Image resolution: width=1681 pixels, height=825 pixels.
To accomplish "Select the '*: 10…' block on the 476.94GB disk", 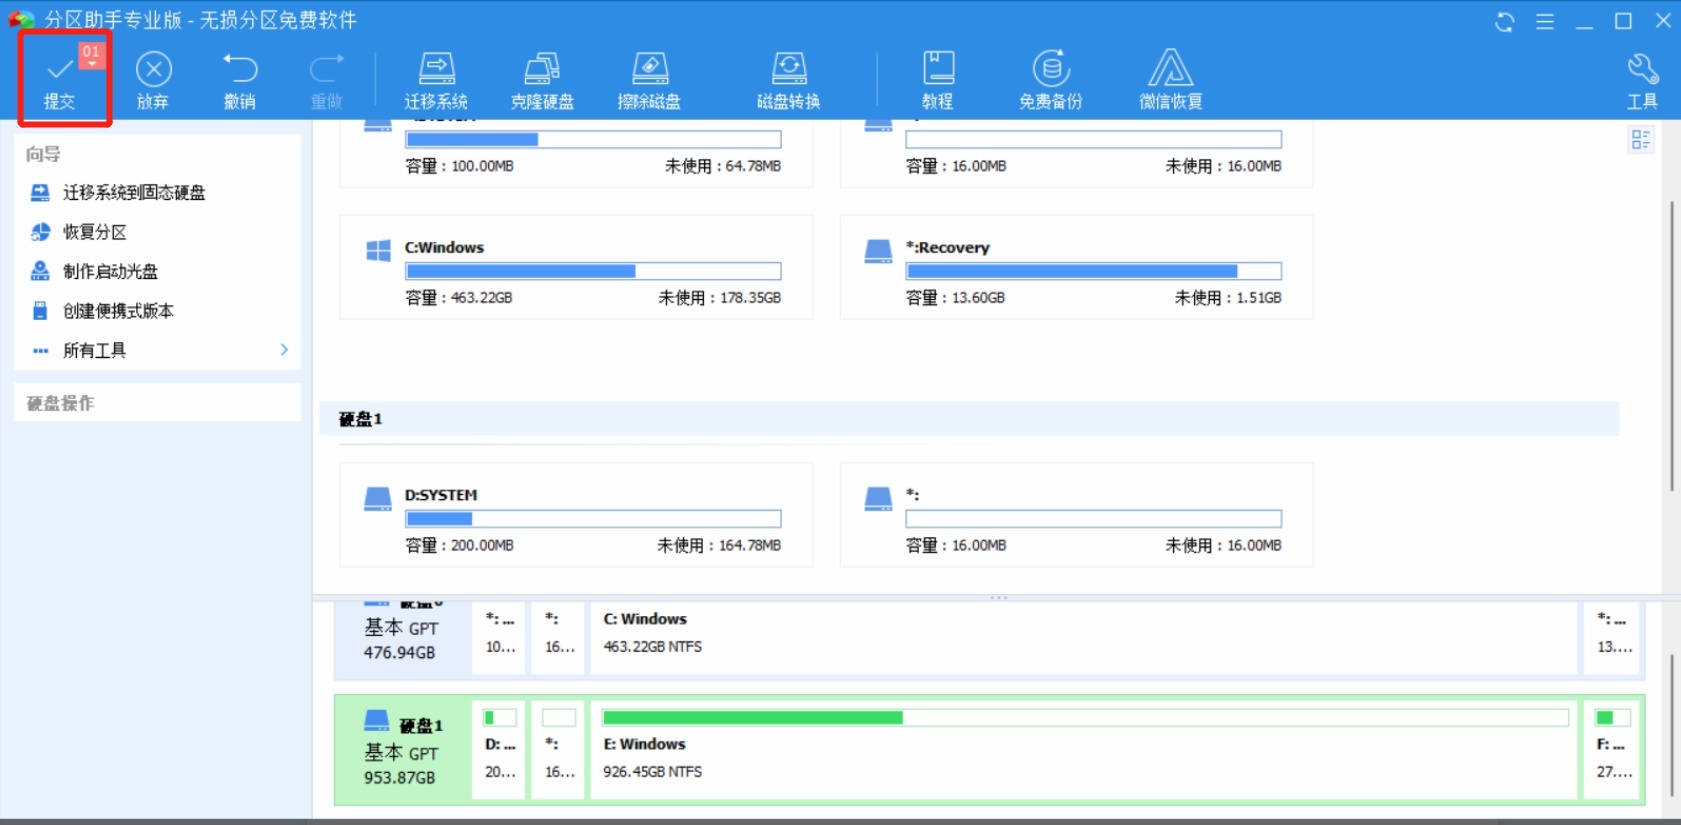I will pyautogui.click(x=500, y=637).
